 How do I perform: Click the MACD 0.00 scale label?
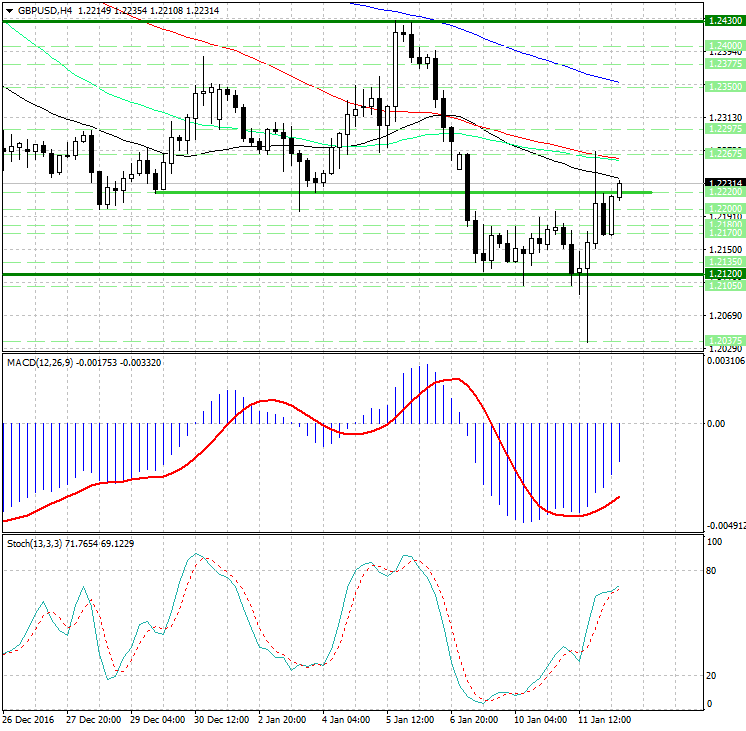(x=716, y=423)
